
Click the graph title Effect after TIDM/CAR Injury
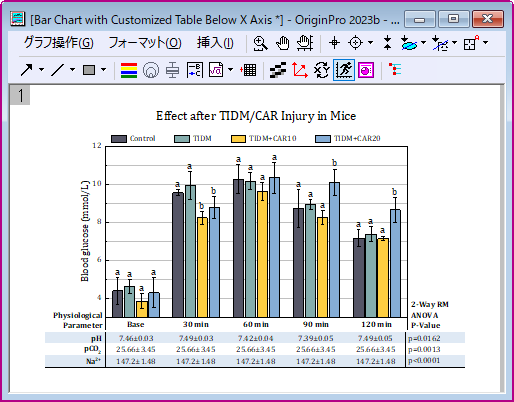(256, 116)
